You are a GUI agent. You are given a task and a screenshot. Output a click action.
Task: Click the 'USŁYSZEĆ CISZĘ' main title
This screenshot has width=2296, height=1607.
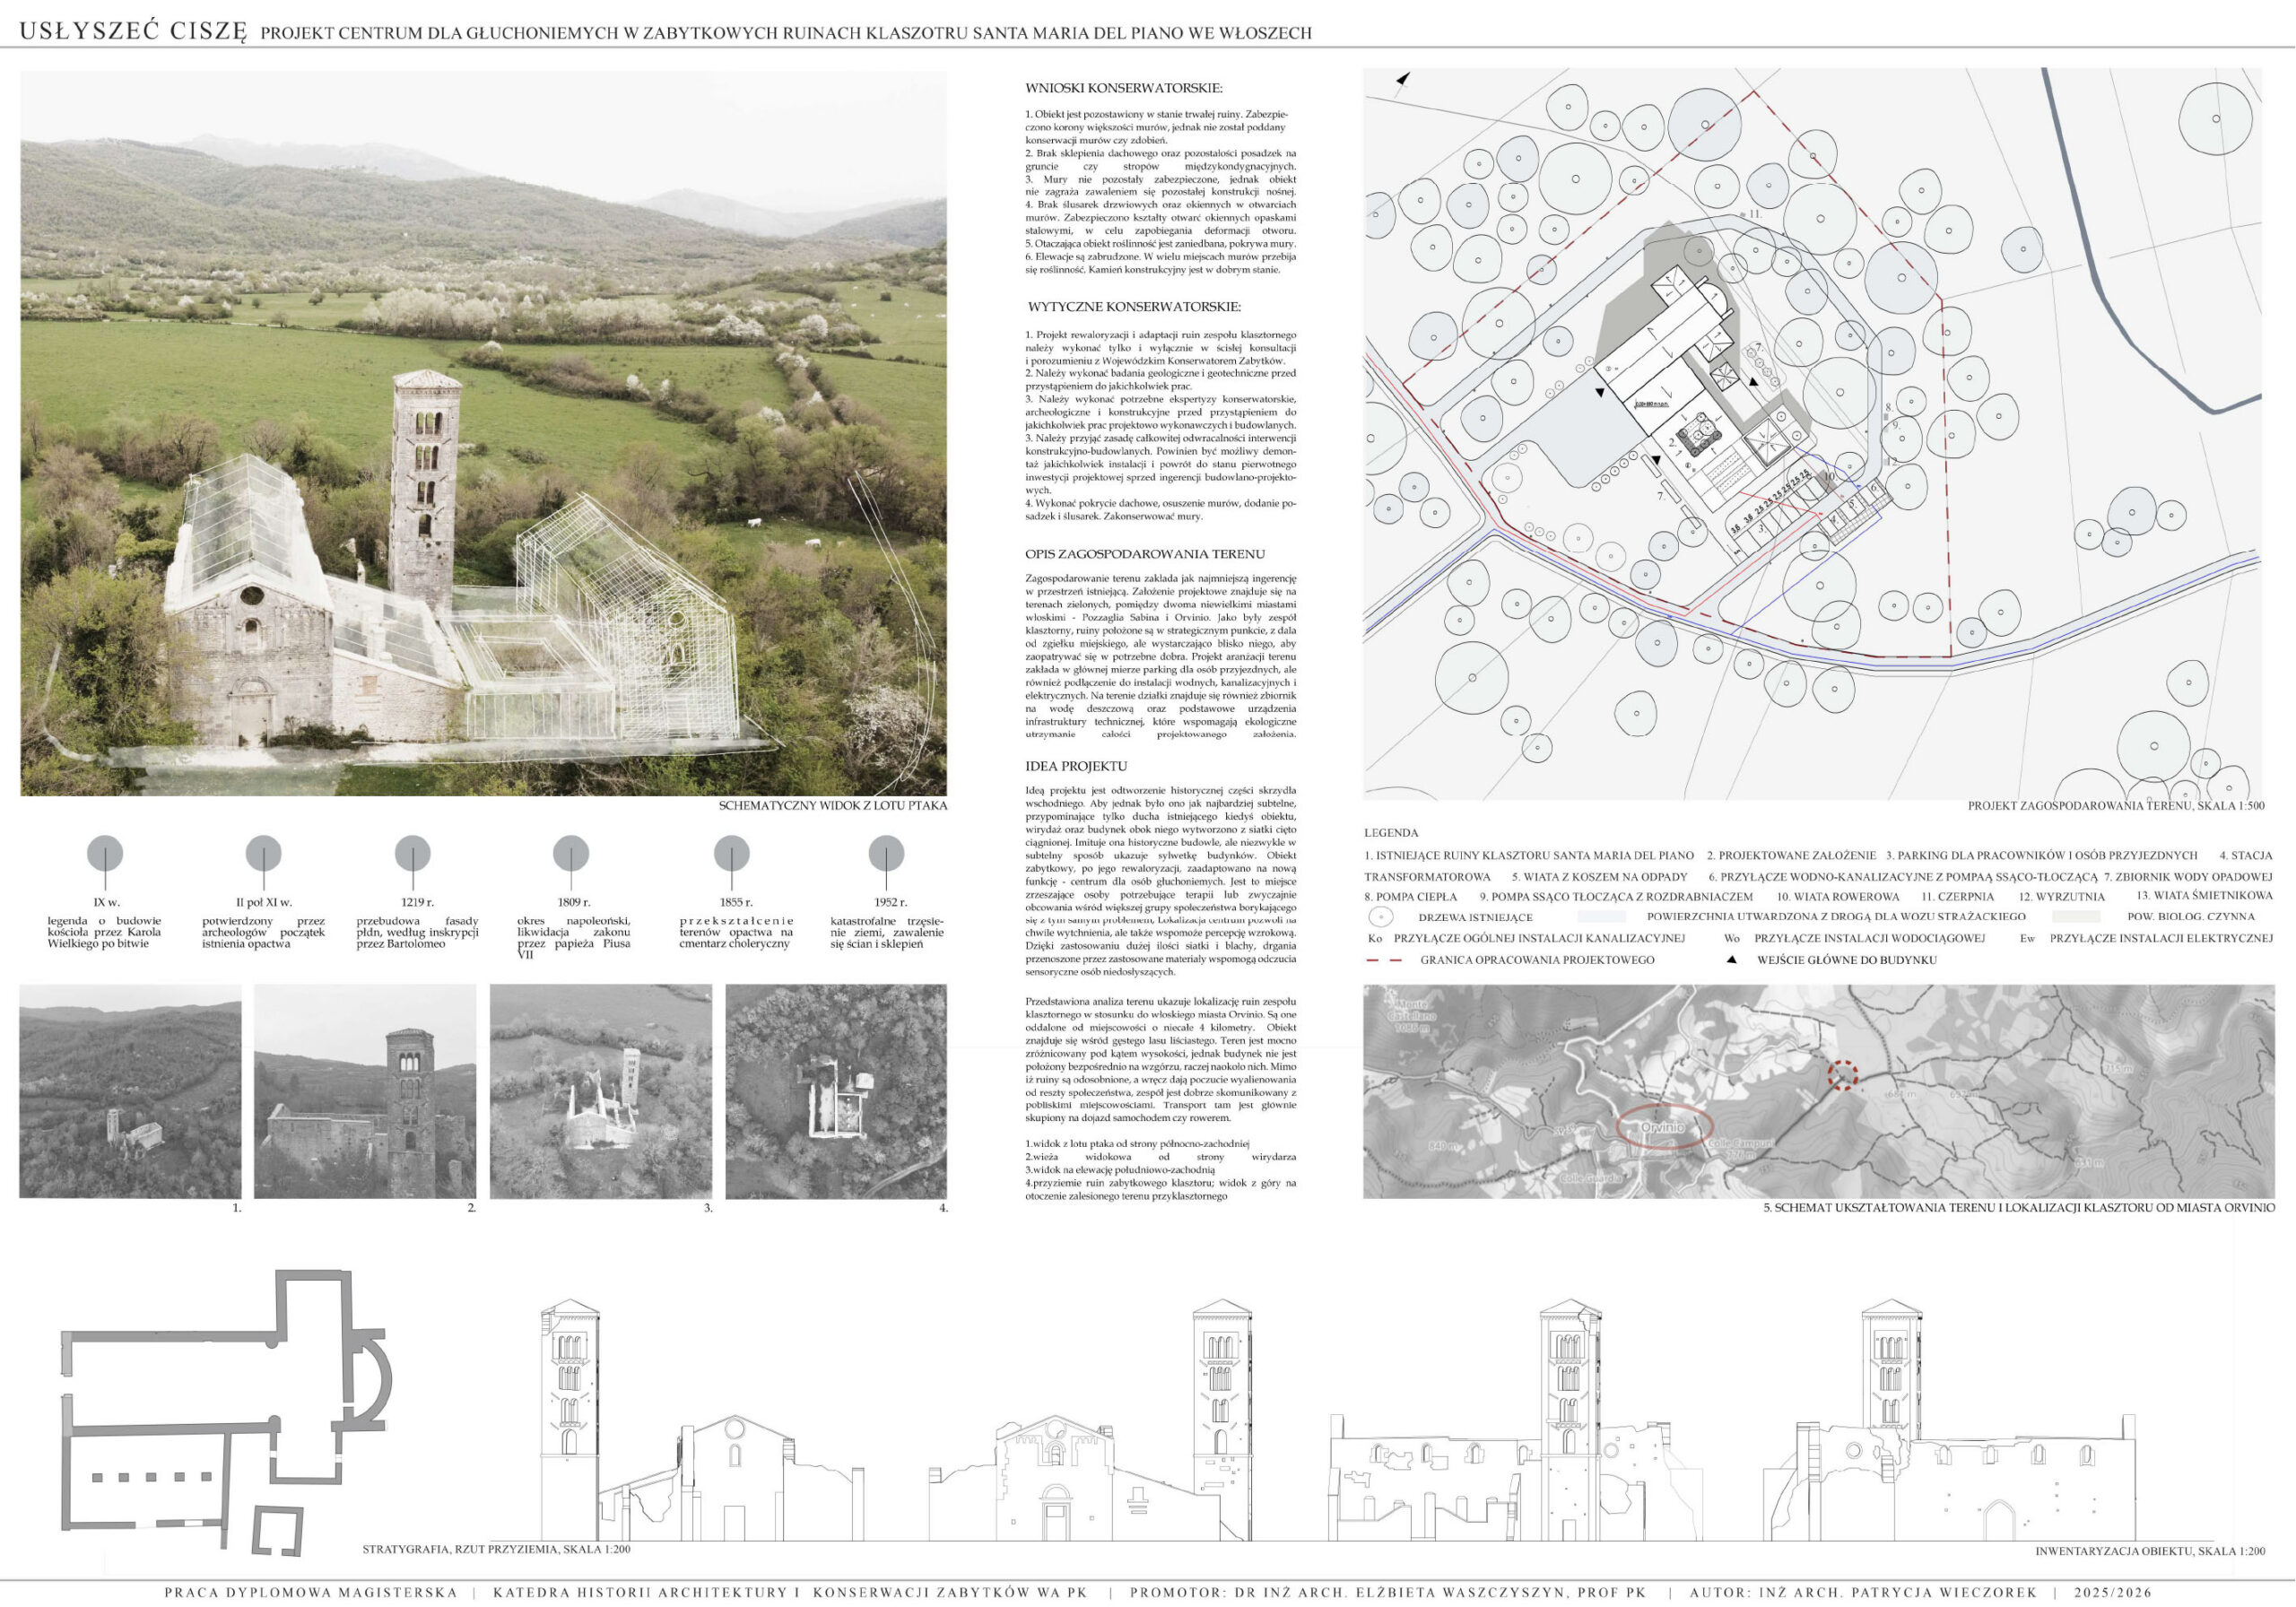point(133,31)
